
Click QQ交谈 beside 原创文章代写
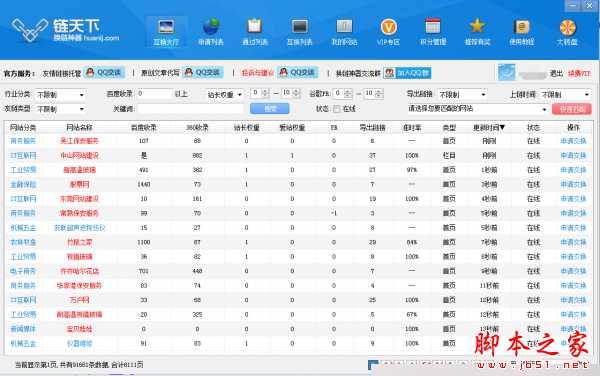(203, 72)
